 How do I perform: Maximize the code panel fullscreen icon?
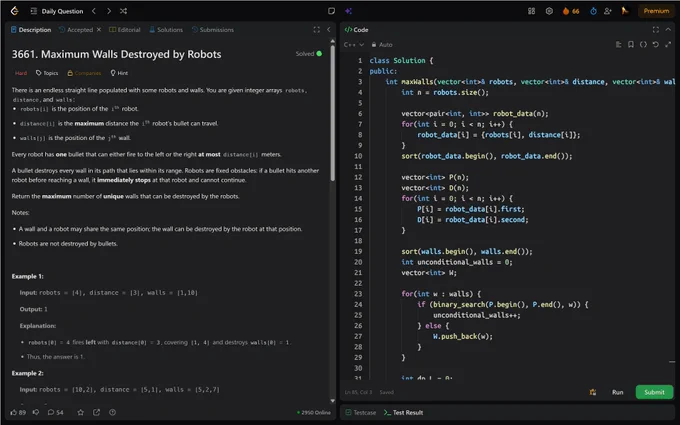point(656,29)
